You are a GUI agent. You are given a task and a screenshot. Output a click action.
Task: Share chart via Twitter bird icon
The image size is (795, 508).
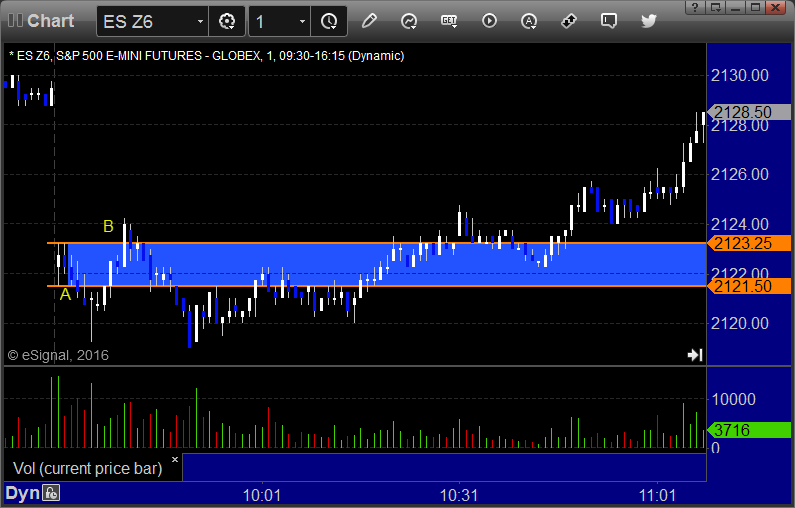648,21
